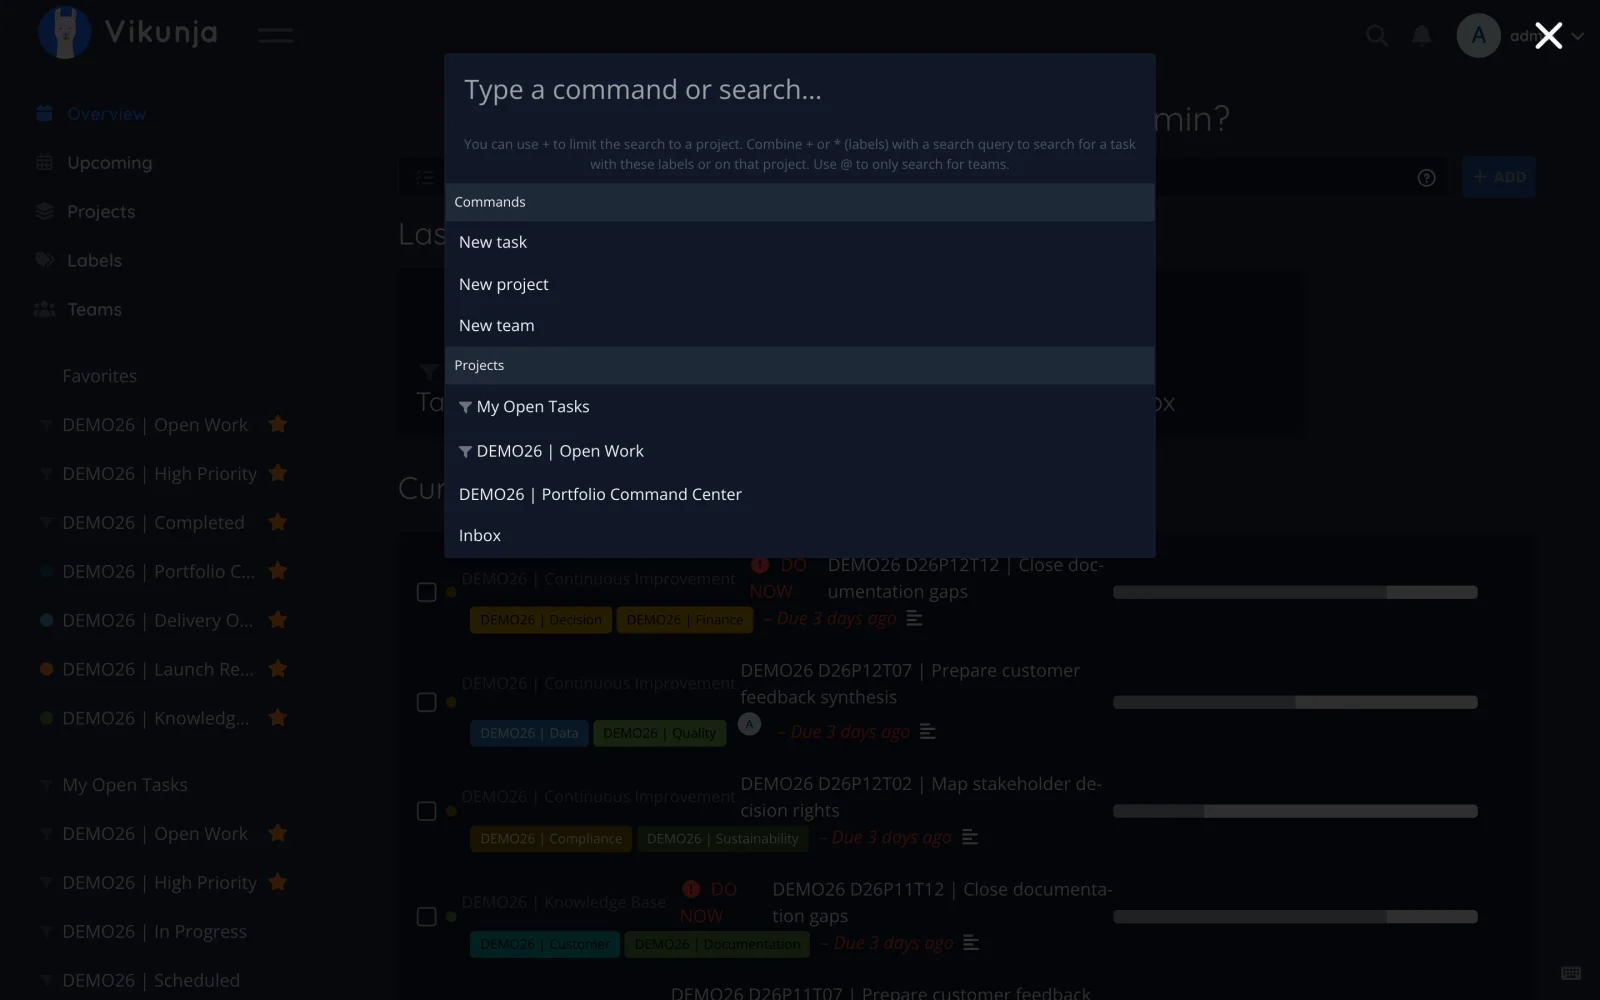Select DEMO26 | Portfolio Command Center result

pos(800,494)
